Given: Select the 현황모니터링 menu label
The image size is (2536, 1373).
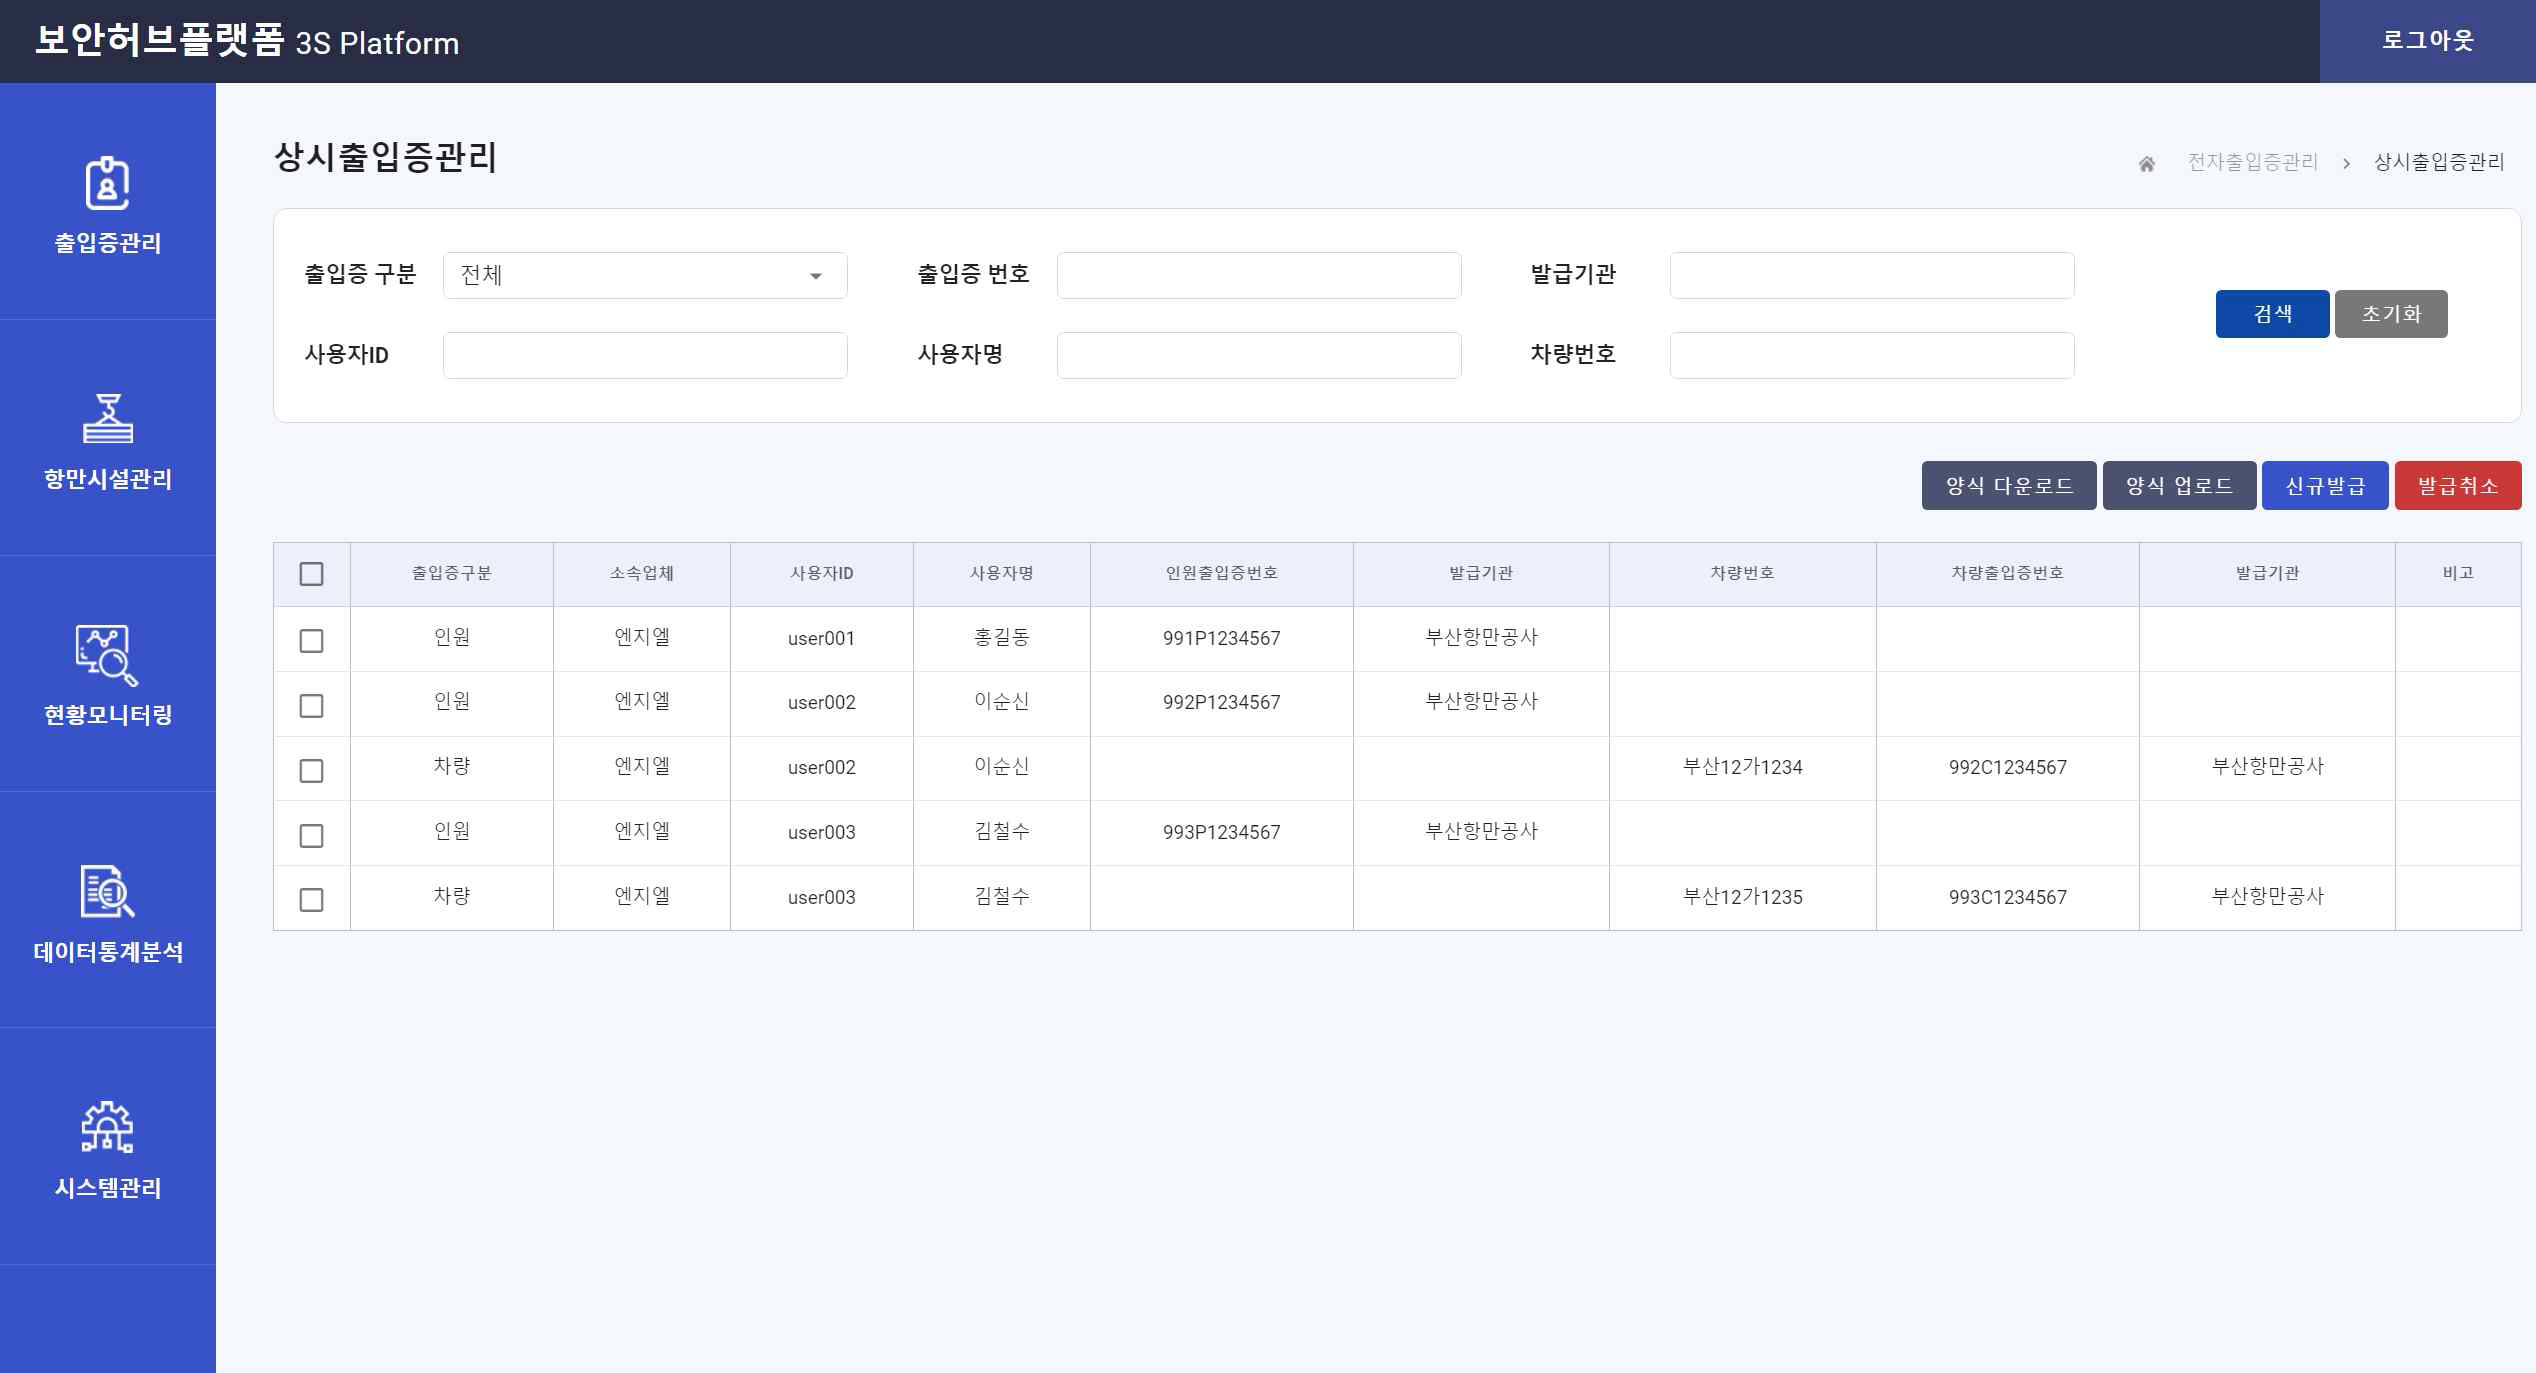Looking at the screenshot, I should coord(107,715).
